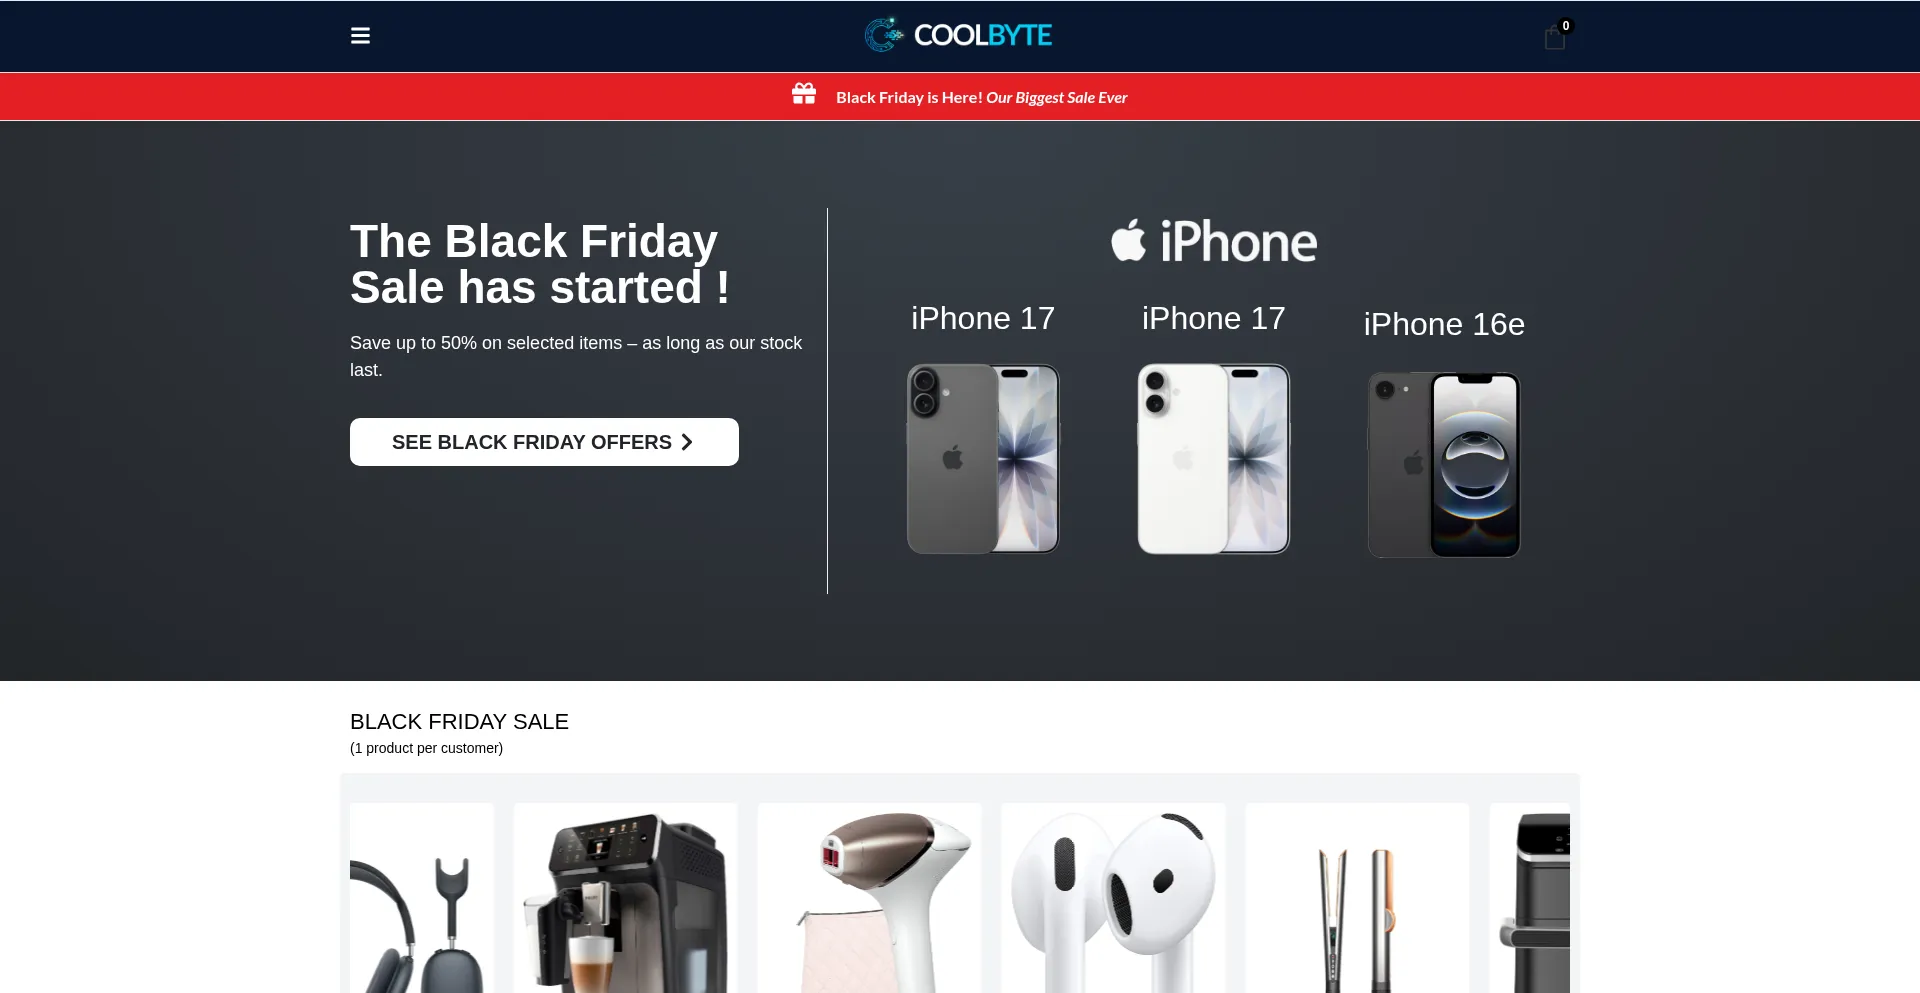Select the grey iPhone 17 image
The height and width of the screenshot is (993, 1920).
[983, 458]
